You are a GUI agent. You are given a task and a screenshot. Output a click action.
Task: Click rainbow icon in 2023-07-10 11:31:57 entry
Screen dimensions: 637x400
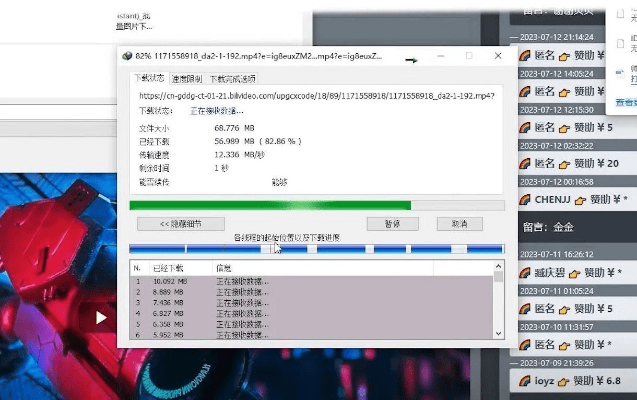525,345
